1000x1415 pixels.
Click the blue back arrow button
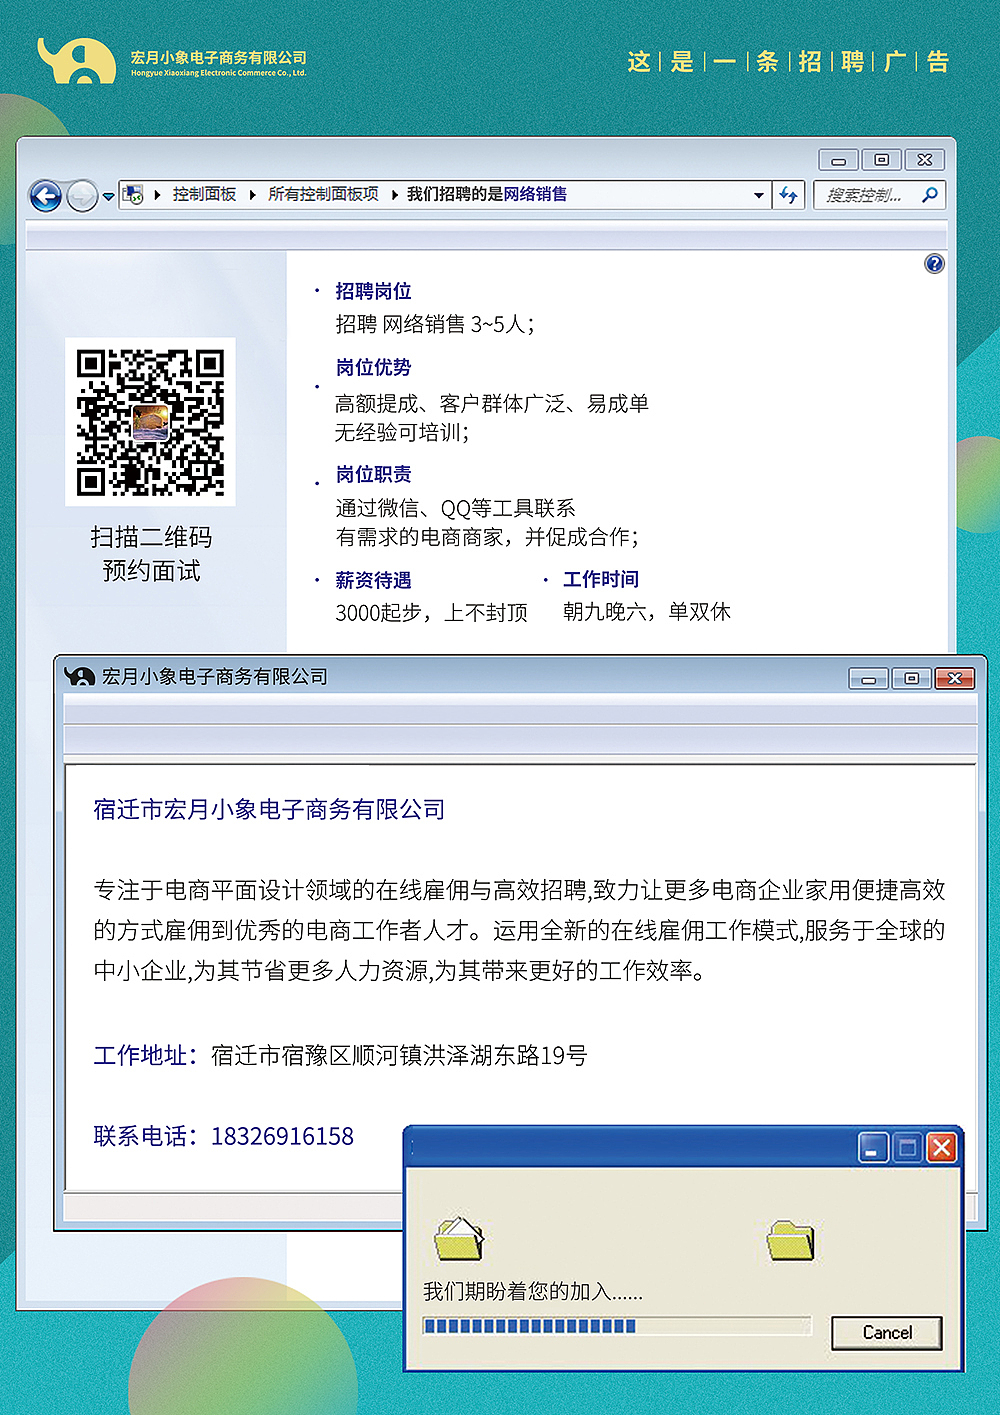(x=46, y=196)
